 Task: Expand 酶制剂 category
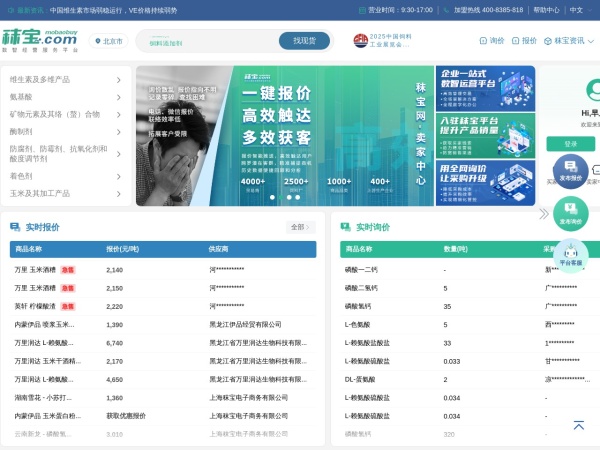pos(65,132)
